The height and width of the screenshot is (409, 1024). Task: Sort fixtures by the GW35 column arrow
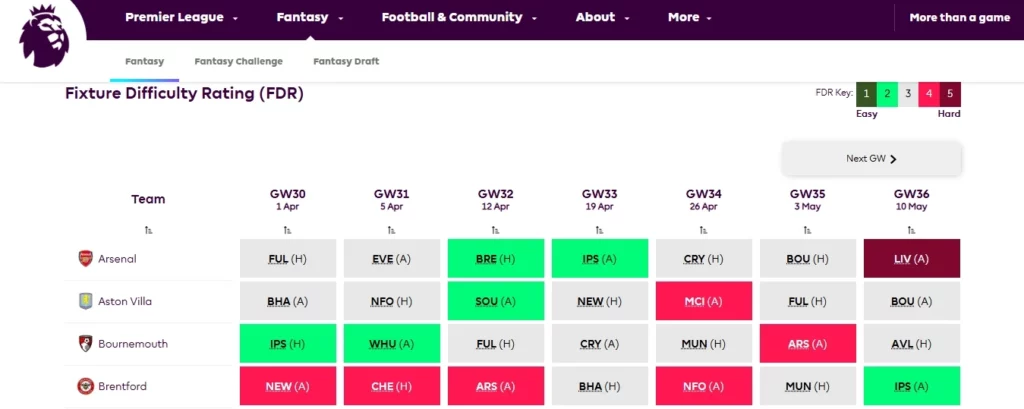click(807, 230)
